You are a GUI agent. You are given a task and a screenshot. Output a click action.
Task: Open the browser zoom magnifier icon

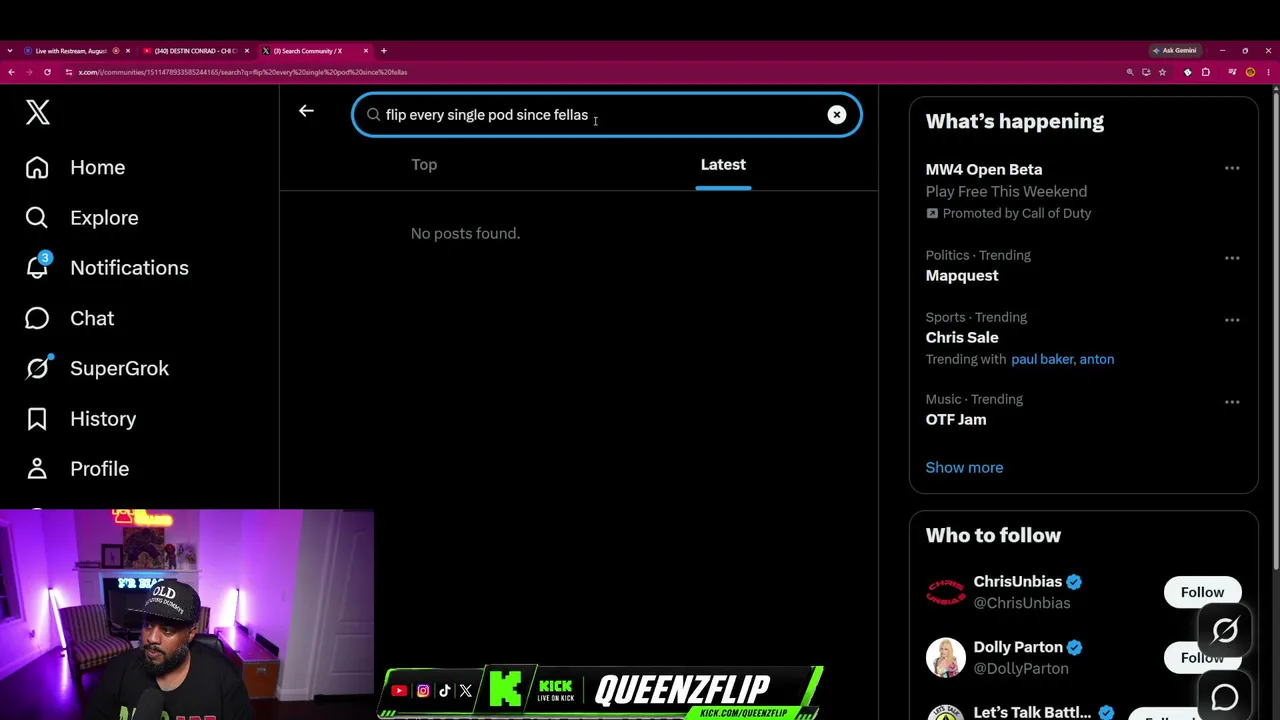point(1130,72)
